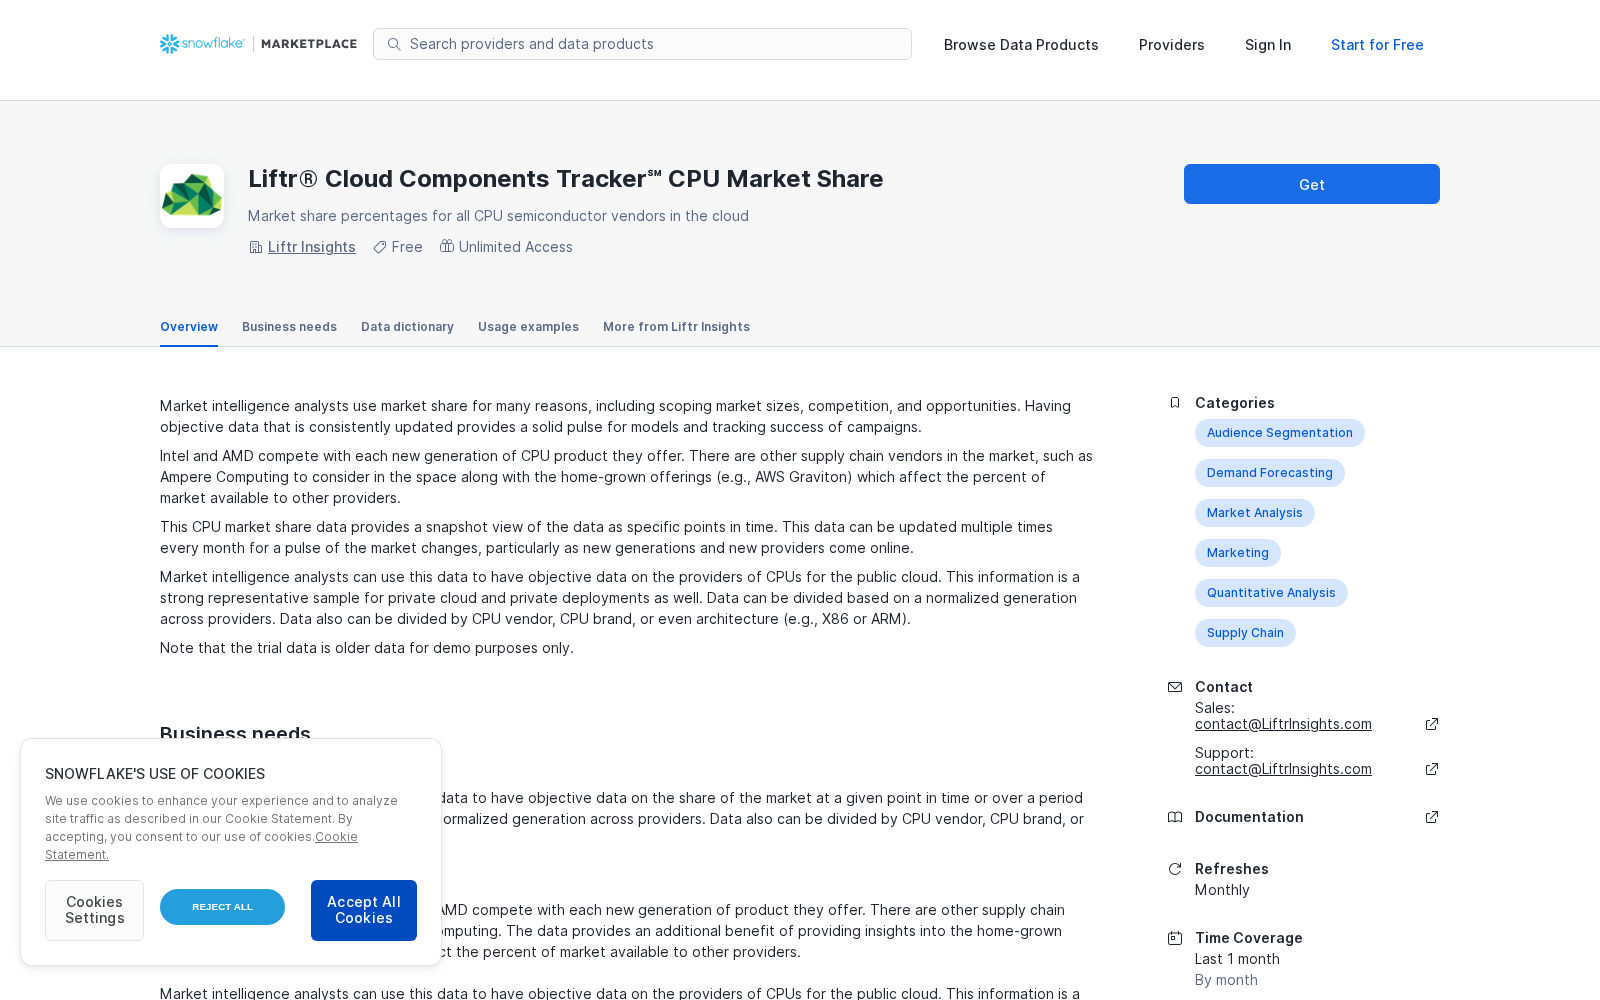Click the Sales contact email link
The width and height of the screenshot is (1600, 1000).
click(x=1283, y=724)
